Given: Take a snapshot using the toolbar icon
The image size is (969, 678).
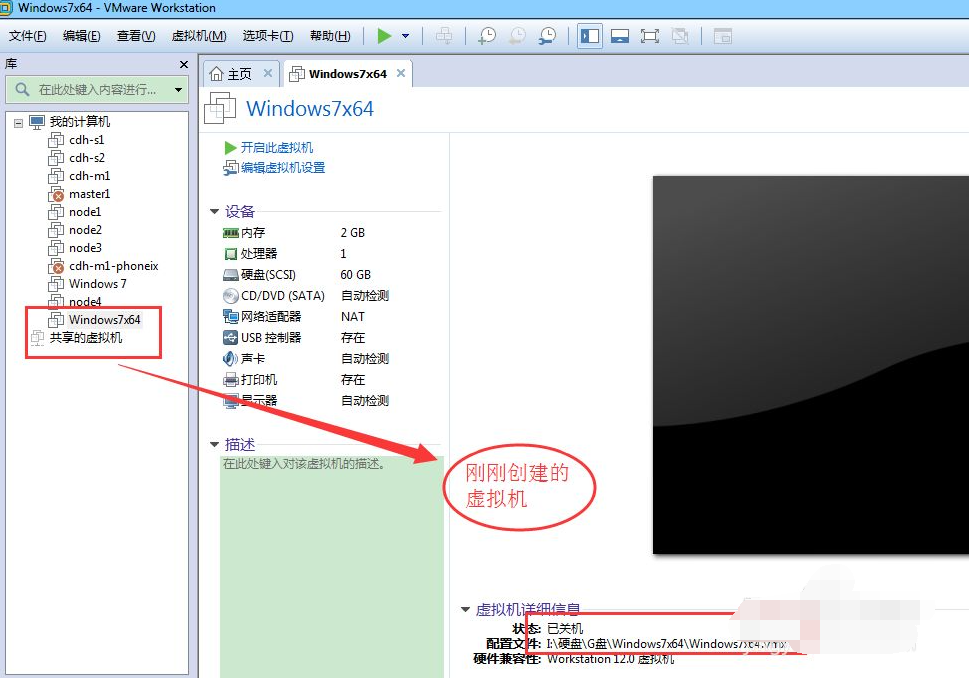Looking at the screenshot, I should (x=488, y=35).
